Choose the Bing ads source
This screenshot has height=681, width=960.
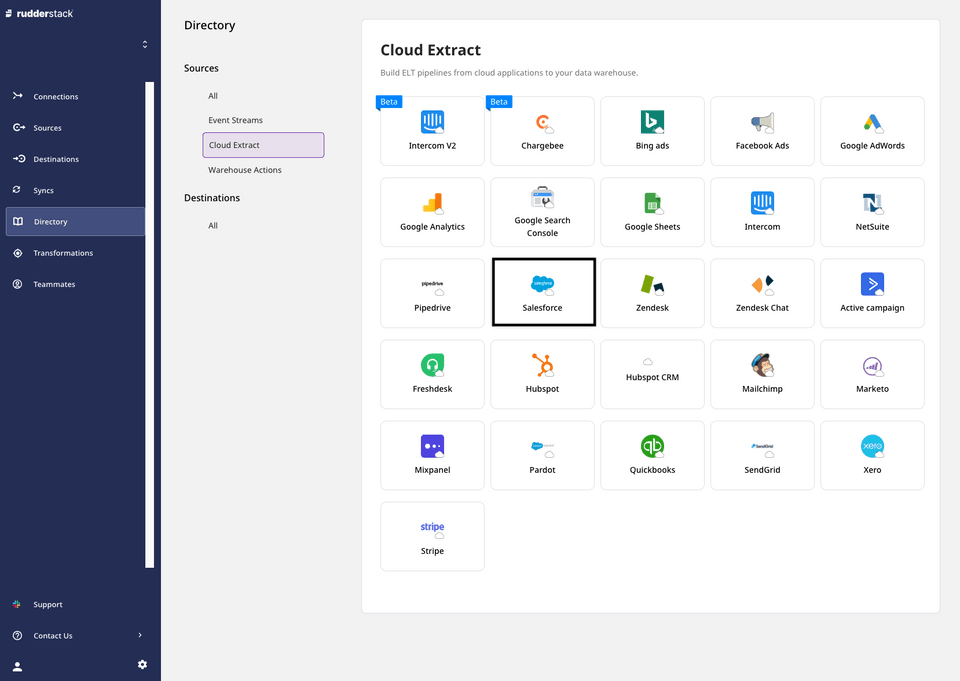point(652,131)
